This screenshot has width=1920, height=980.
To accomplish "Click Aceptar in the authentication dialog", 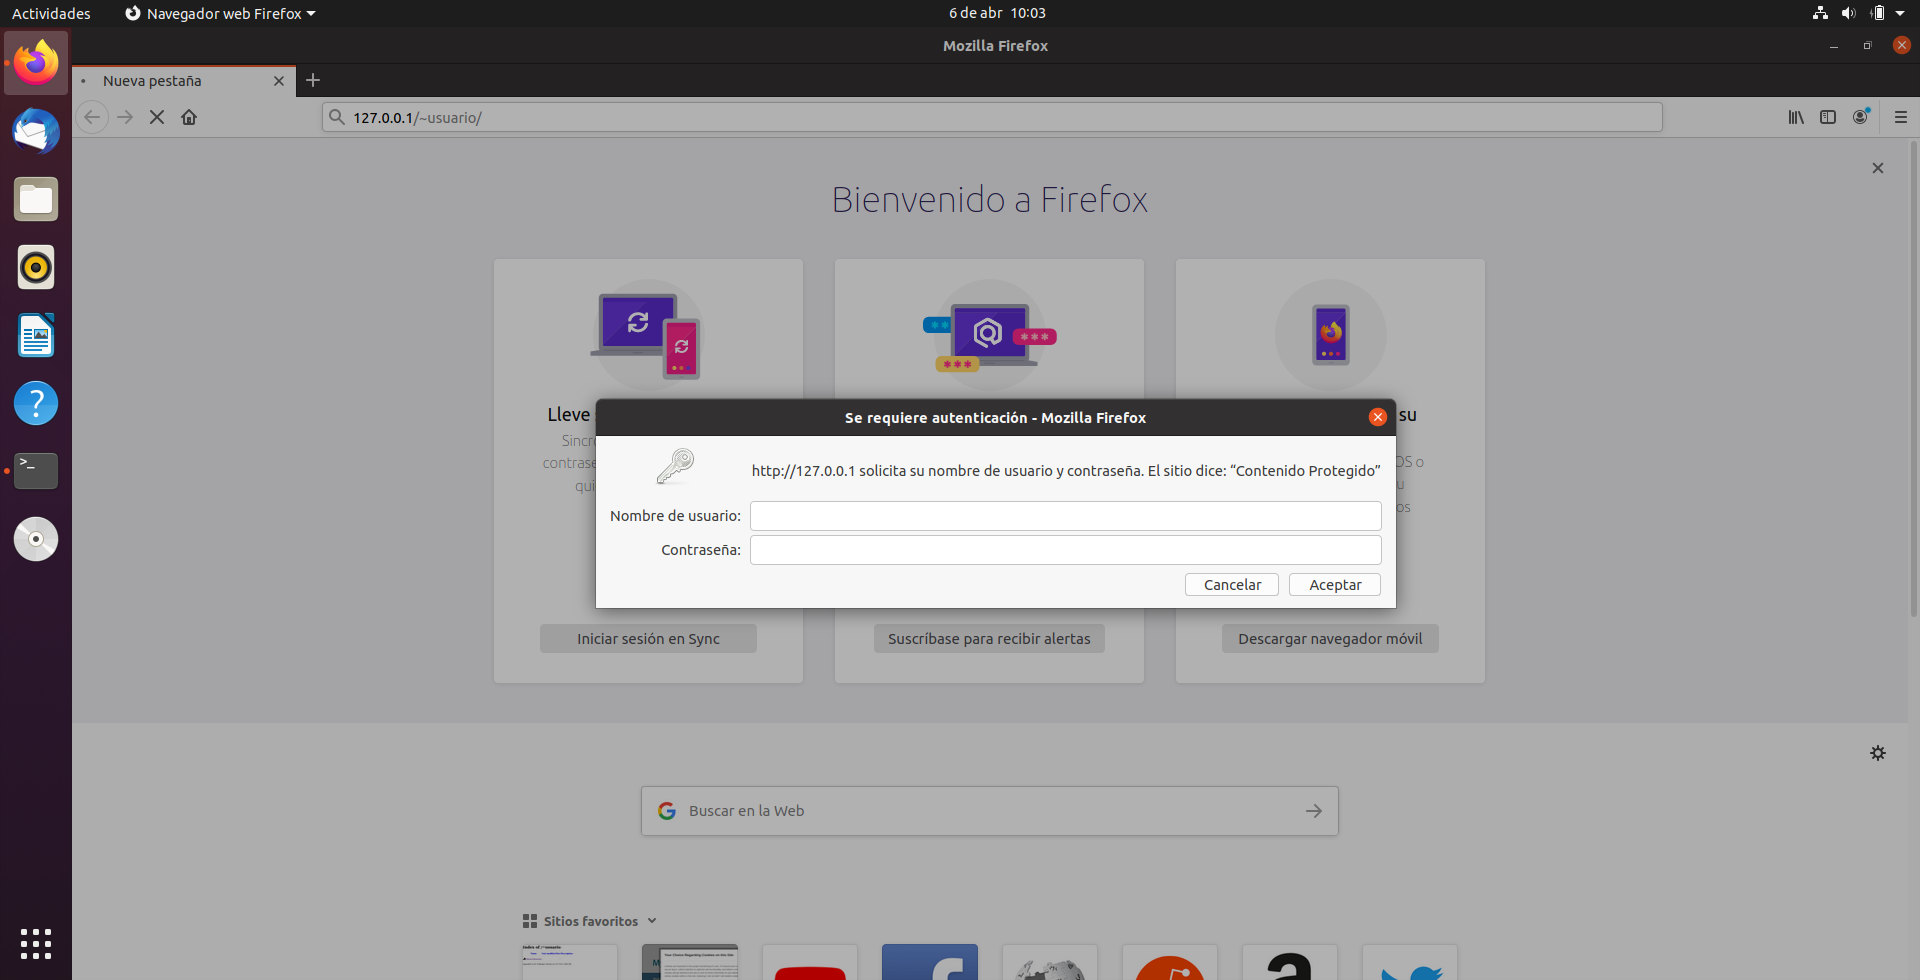I will coord(1335,585).
